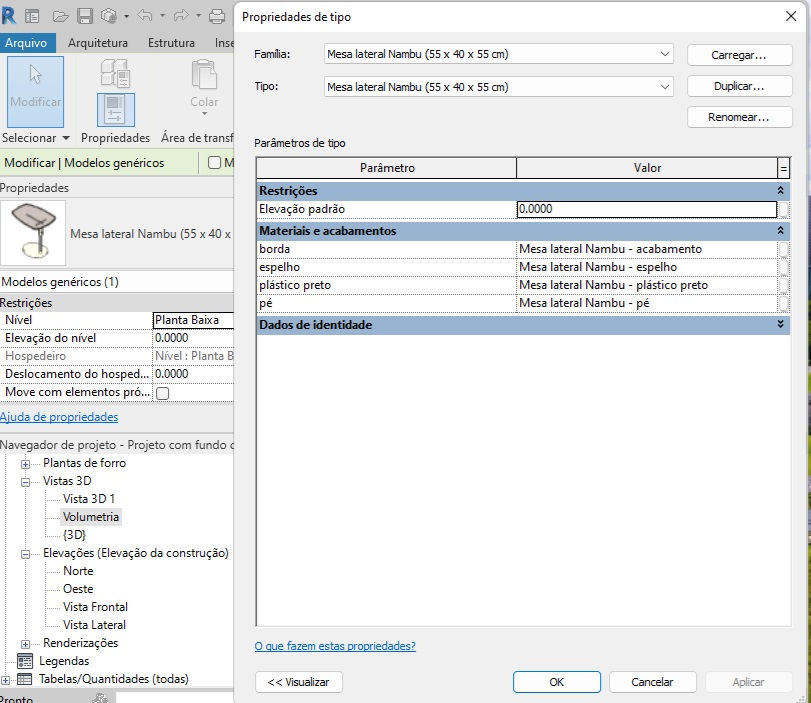Viewport: 811px width, 703px height.
Task: Click the Print icon in quick access toolbar
Action: pos(217,17)
